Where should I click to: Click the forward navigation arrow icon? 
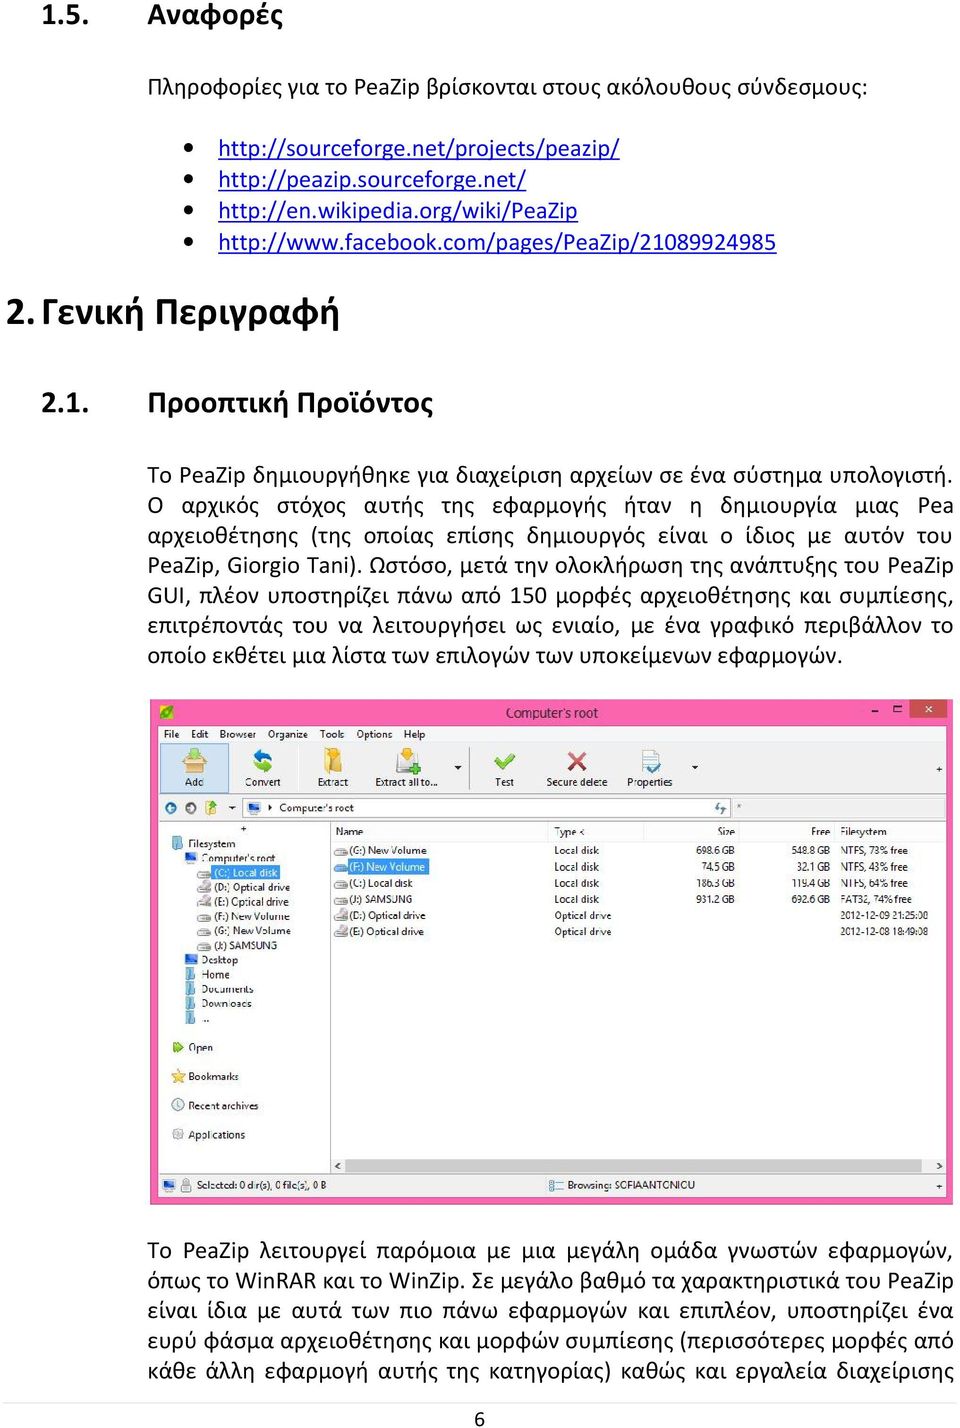190,808
